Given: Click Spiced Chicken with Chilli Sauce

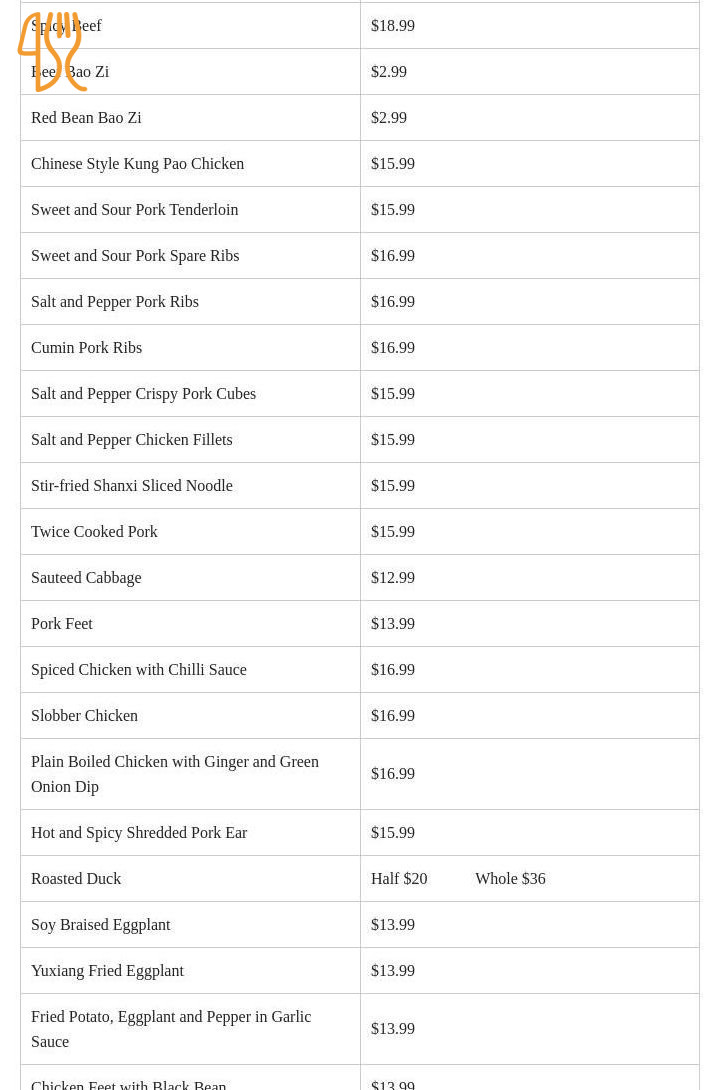Looking at the screenshot, I should (x=138, y=670).
